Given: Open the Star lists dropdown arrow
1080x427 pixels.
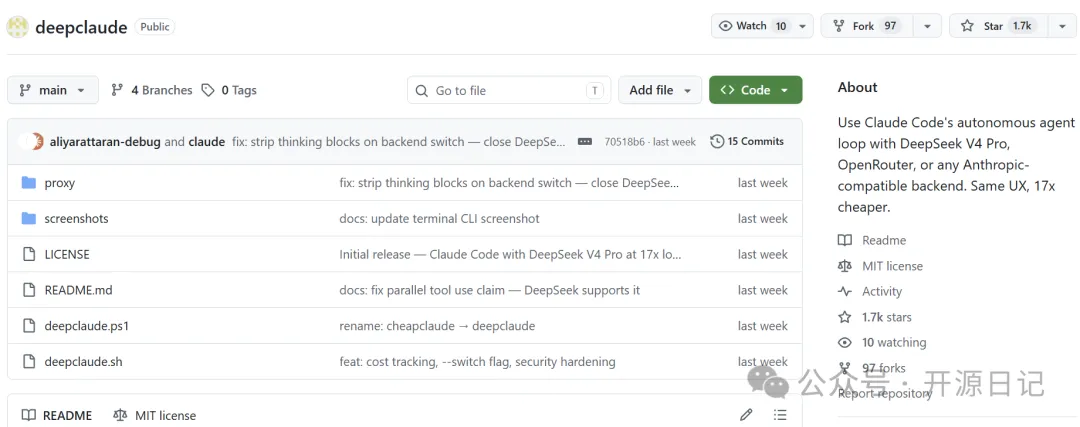Looking at the screenshot, I should click(1061, 26).
